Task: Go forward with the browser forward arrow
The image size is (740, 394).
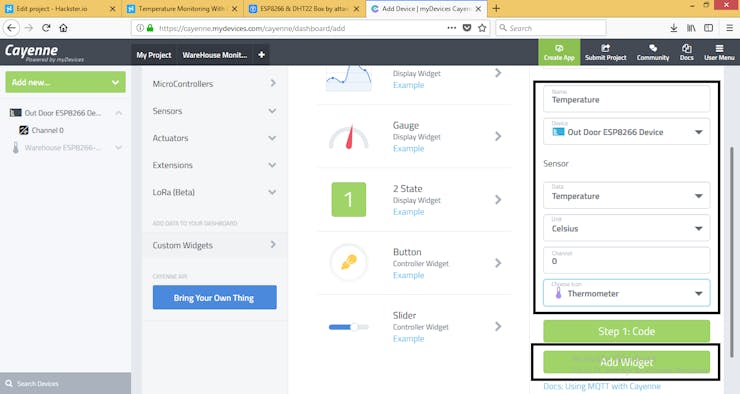Action: tap(29, 28)
